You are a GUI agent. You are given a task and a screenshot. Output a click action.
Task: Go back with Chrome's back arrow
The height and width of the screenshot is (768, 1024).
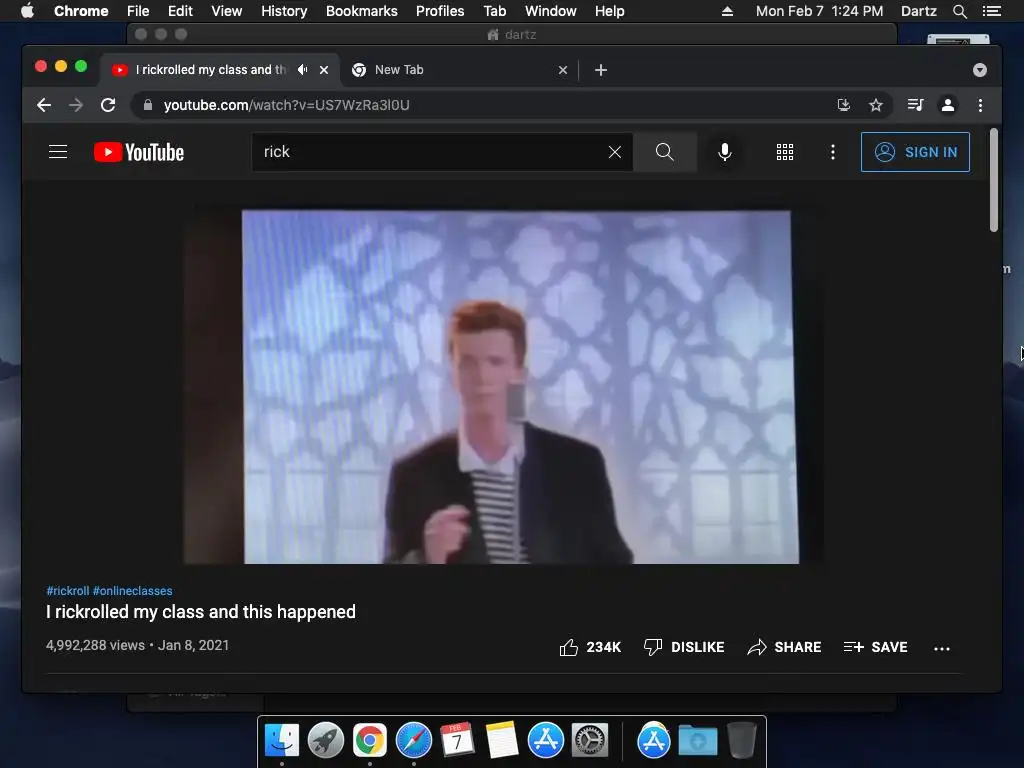[x=44, y=105]
